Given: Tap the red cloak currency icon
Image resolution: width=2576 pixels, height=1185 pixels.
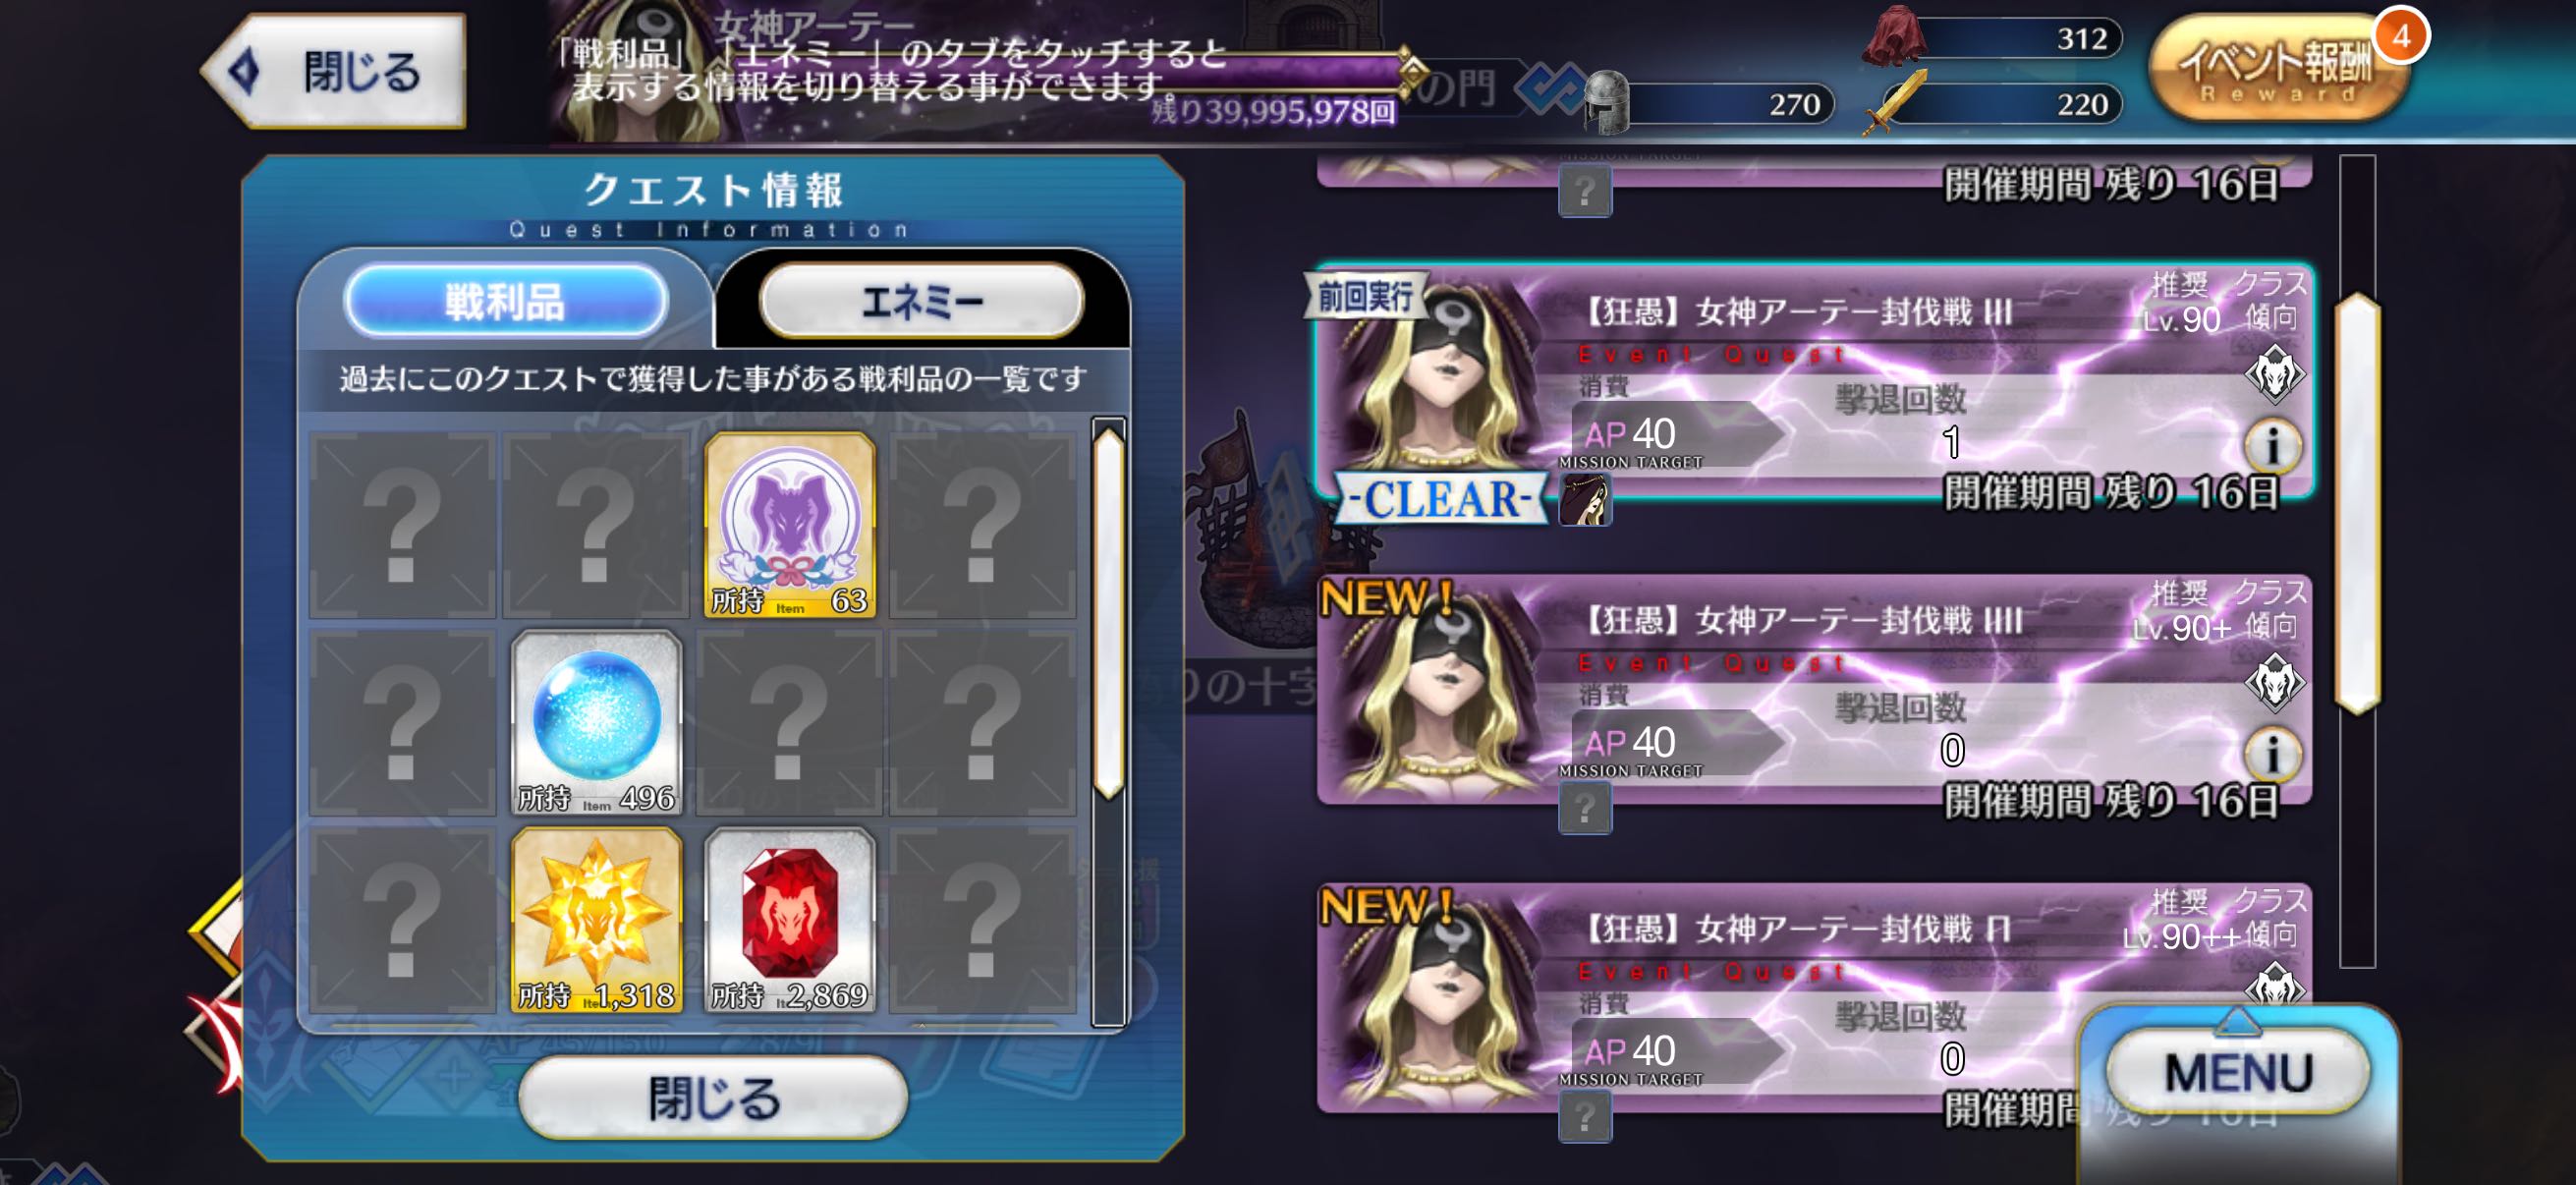Looking at the screenshot, I should click(1893, 37).
